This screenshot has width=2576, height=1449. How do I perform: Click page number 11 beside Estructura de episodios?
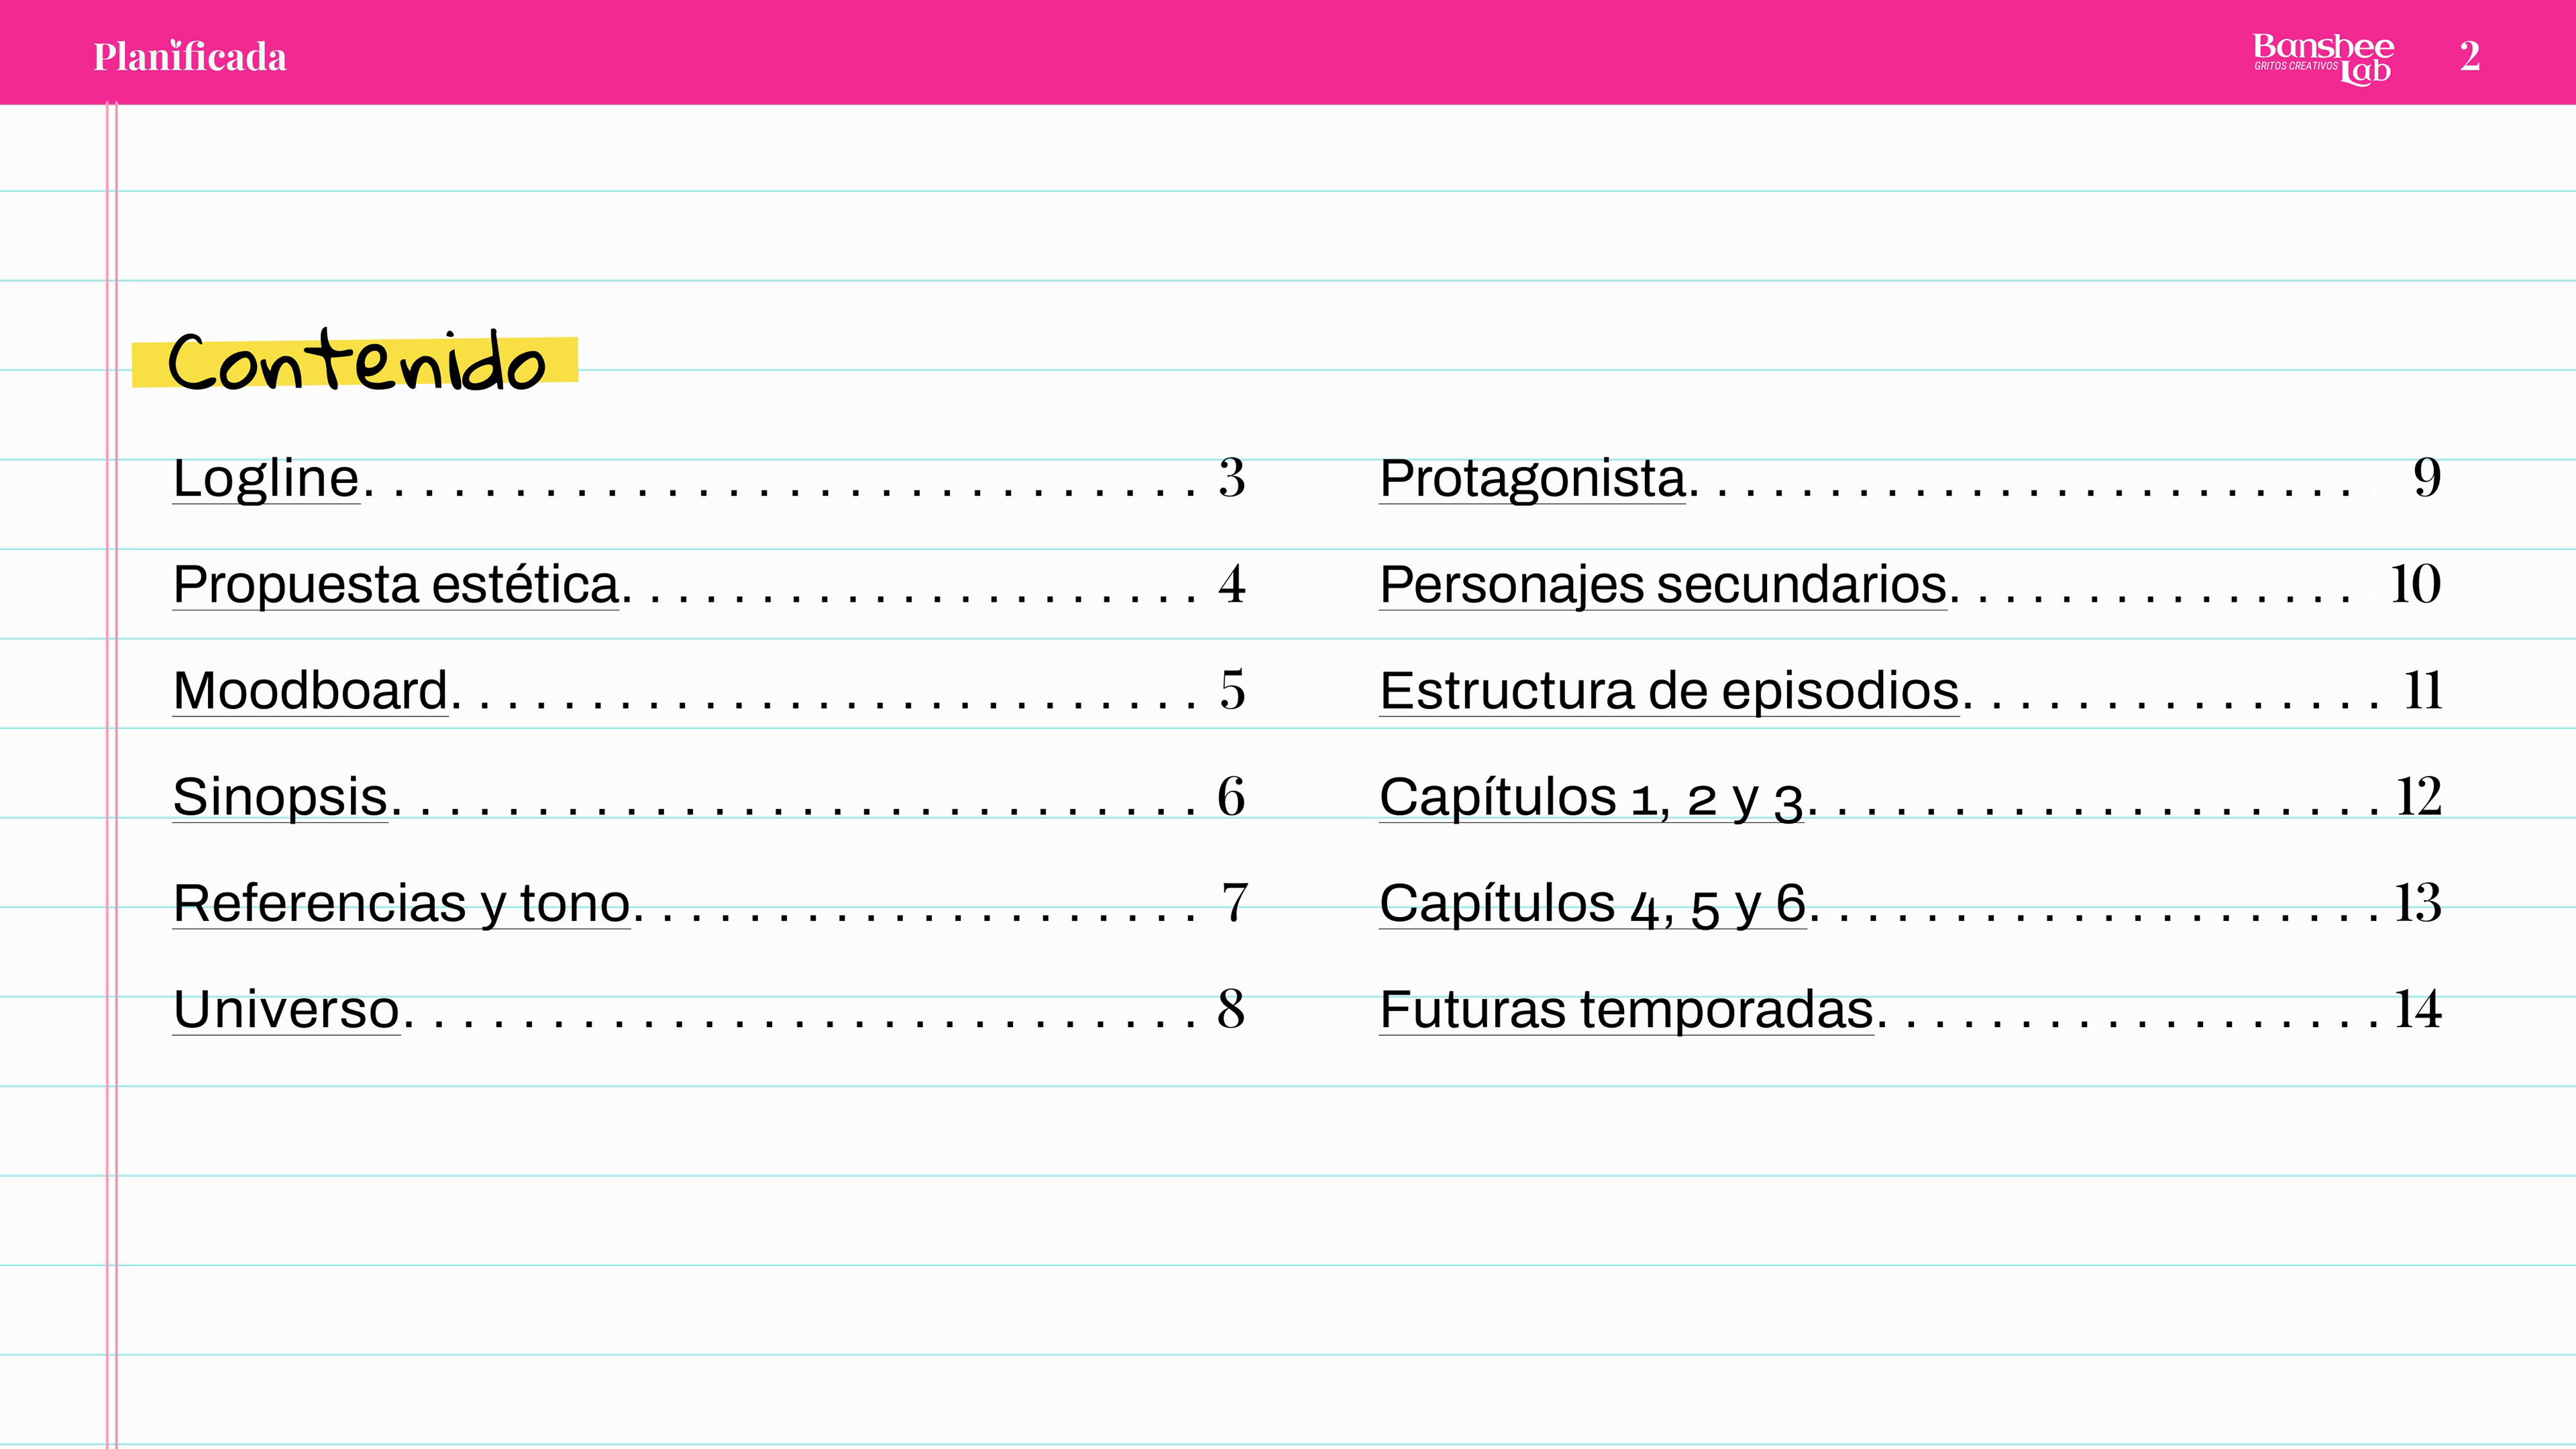[2422, 690]
